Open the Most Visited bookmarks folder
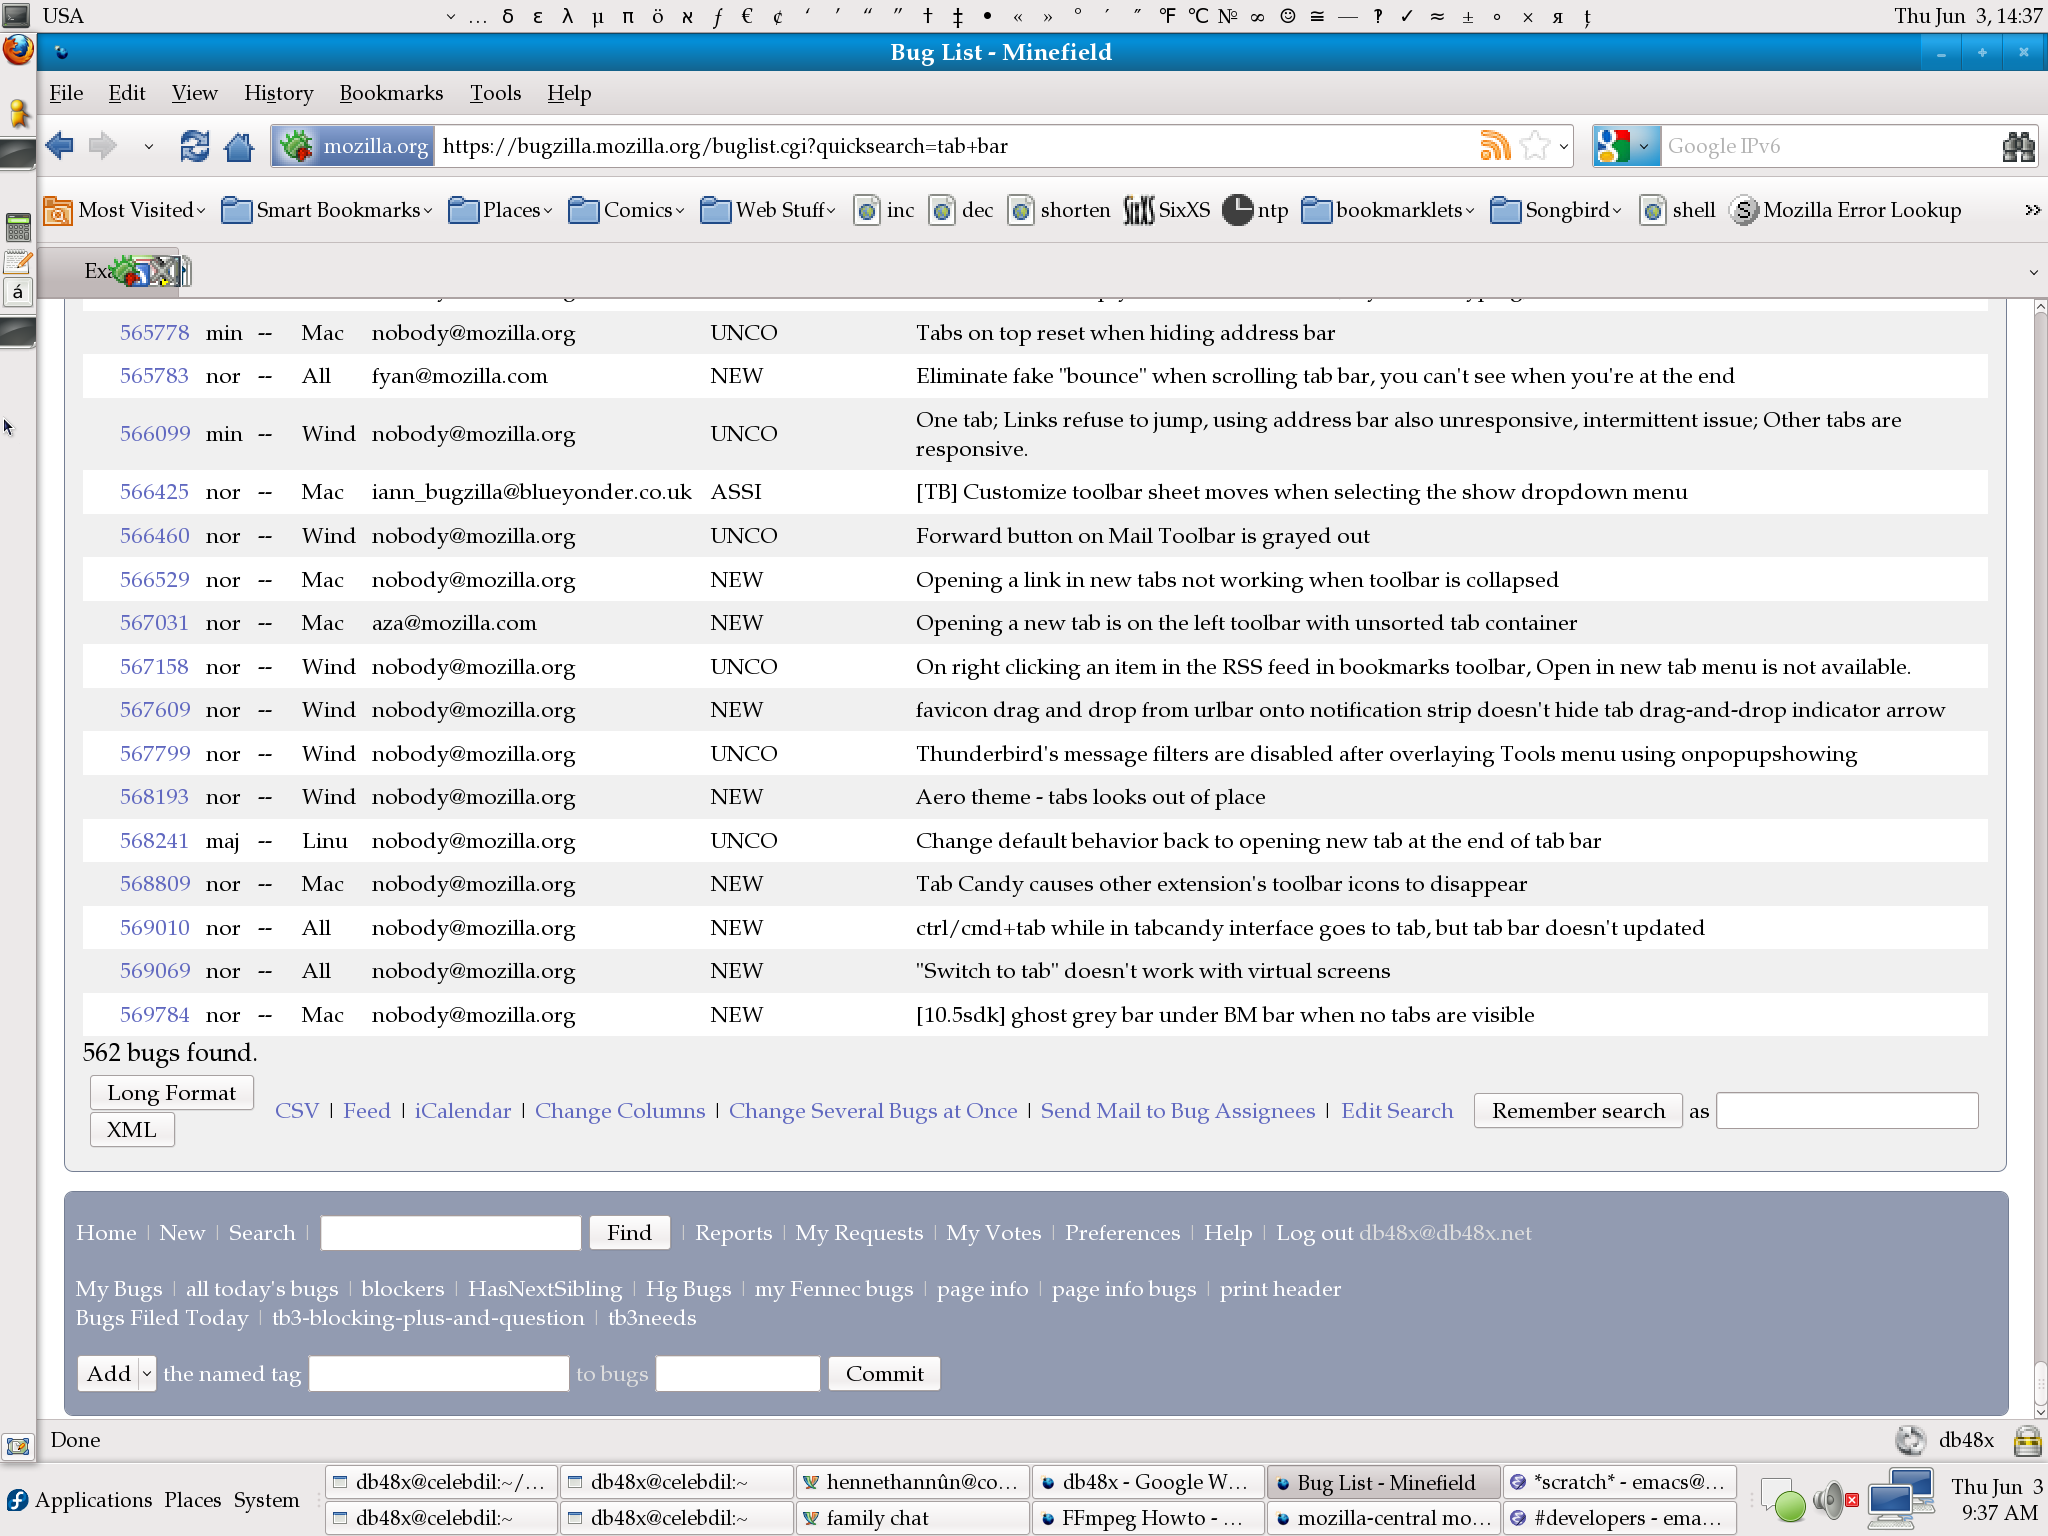The width and height of the screenshot is (2048, 1536). point(125,210)
